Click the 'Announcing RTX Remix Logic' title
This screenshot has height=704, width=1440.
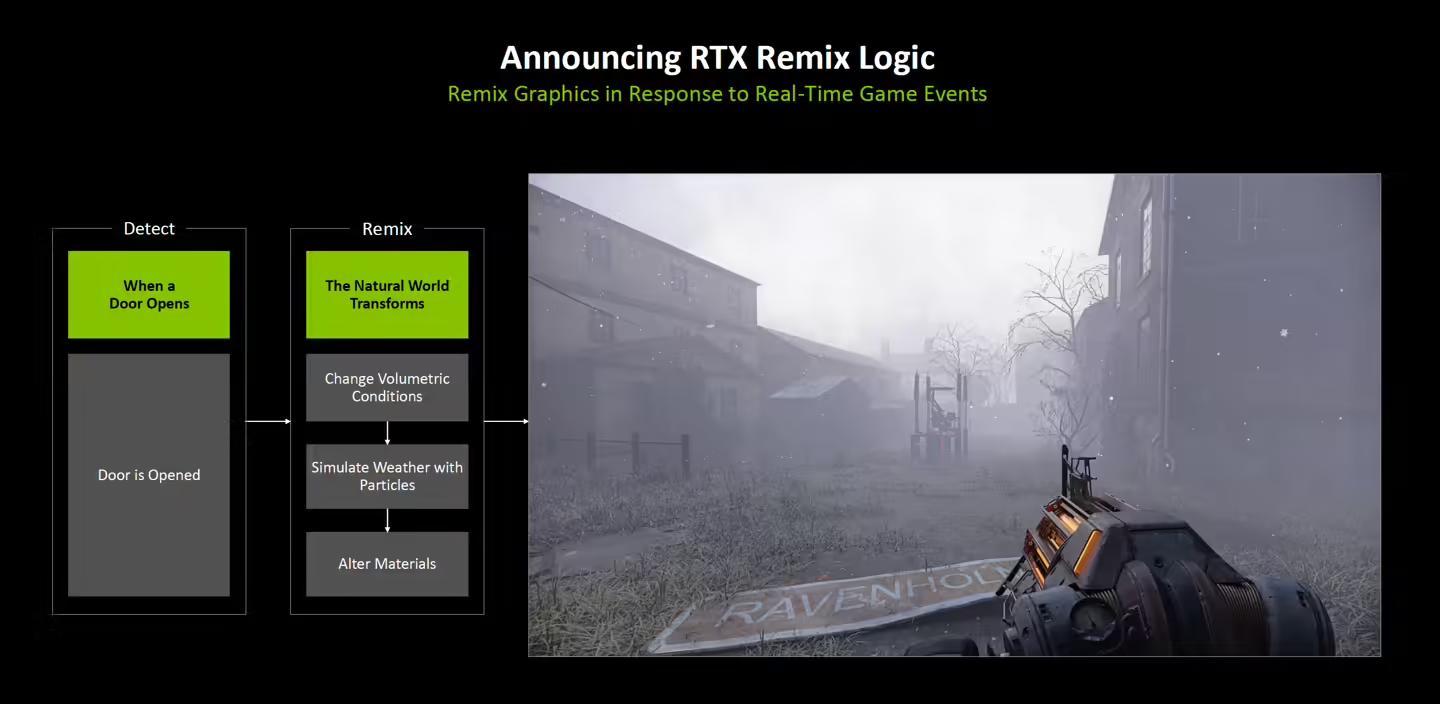click(717, 58)
